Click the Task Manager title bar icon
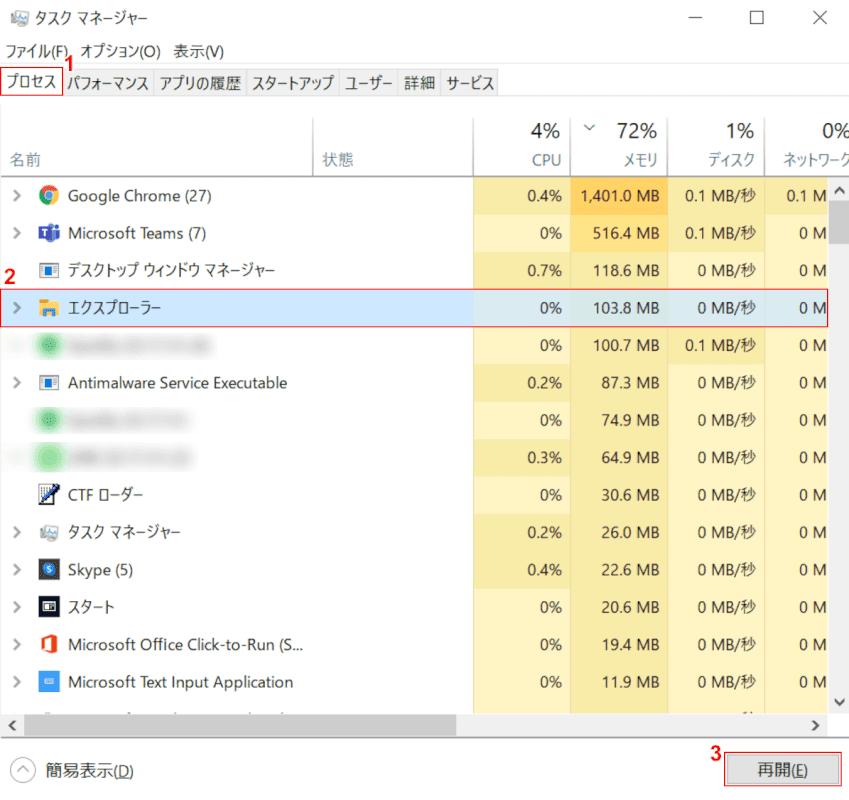 (x=19, y=18)
